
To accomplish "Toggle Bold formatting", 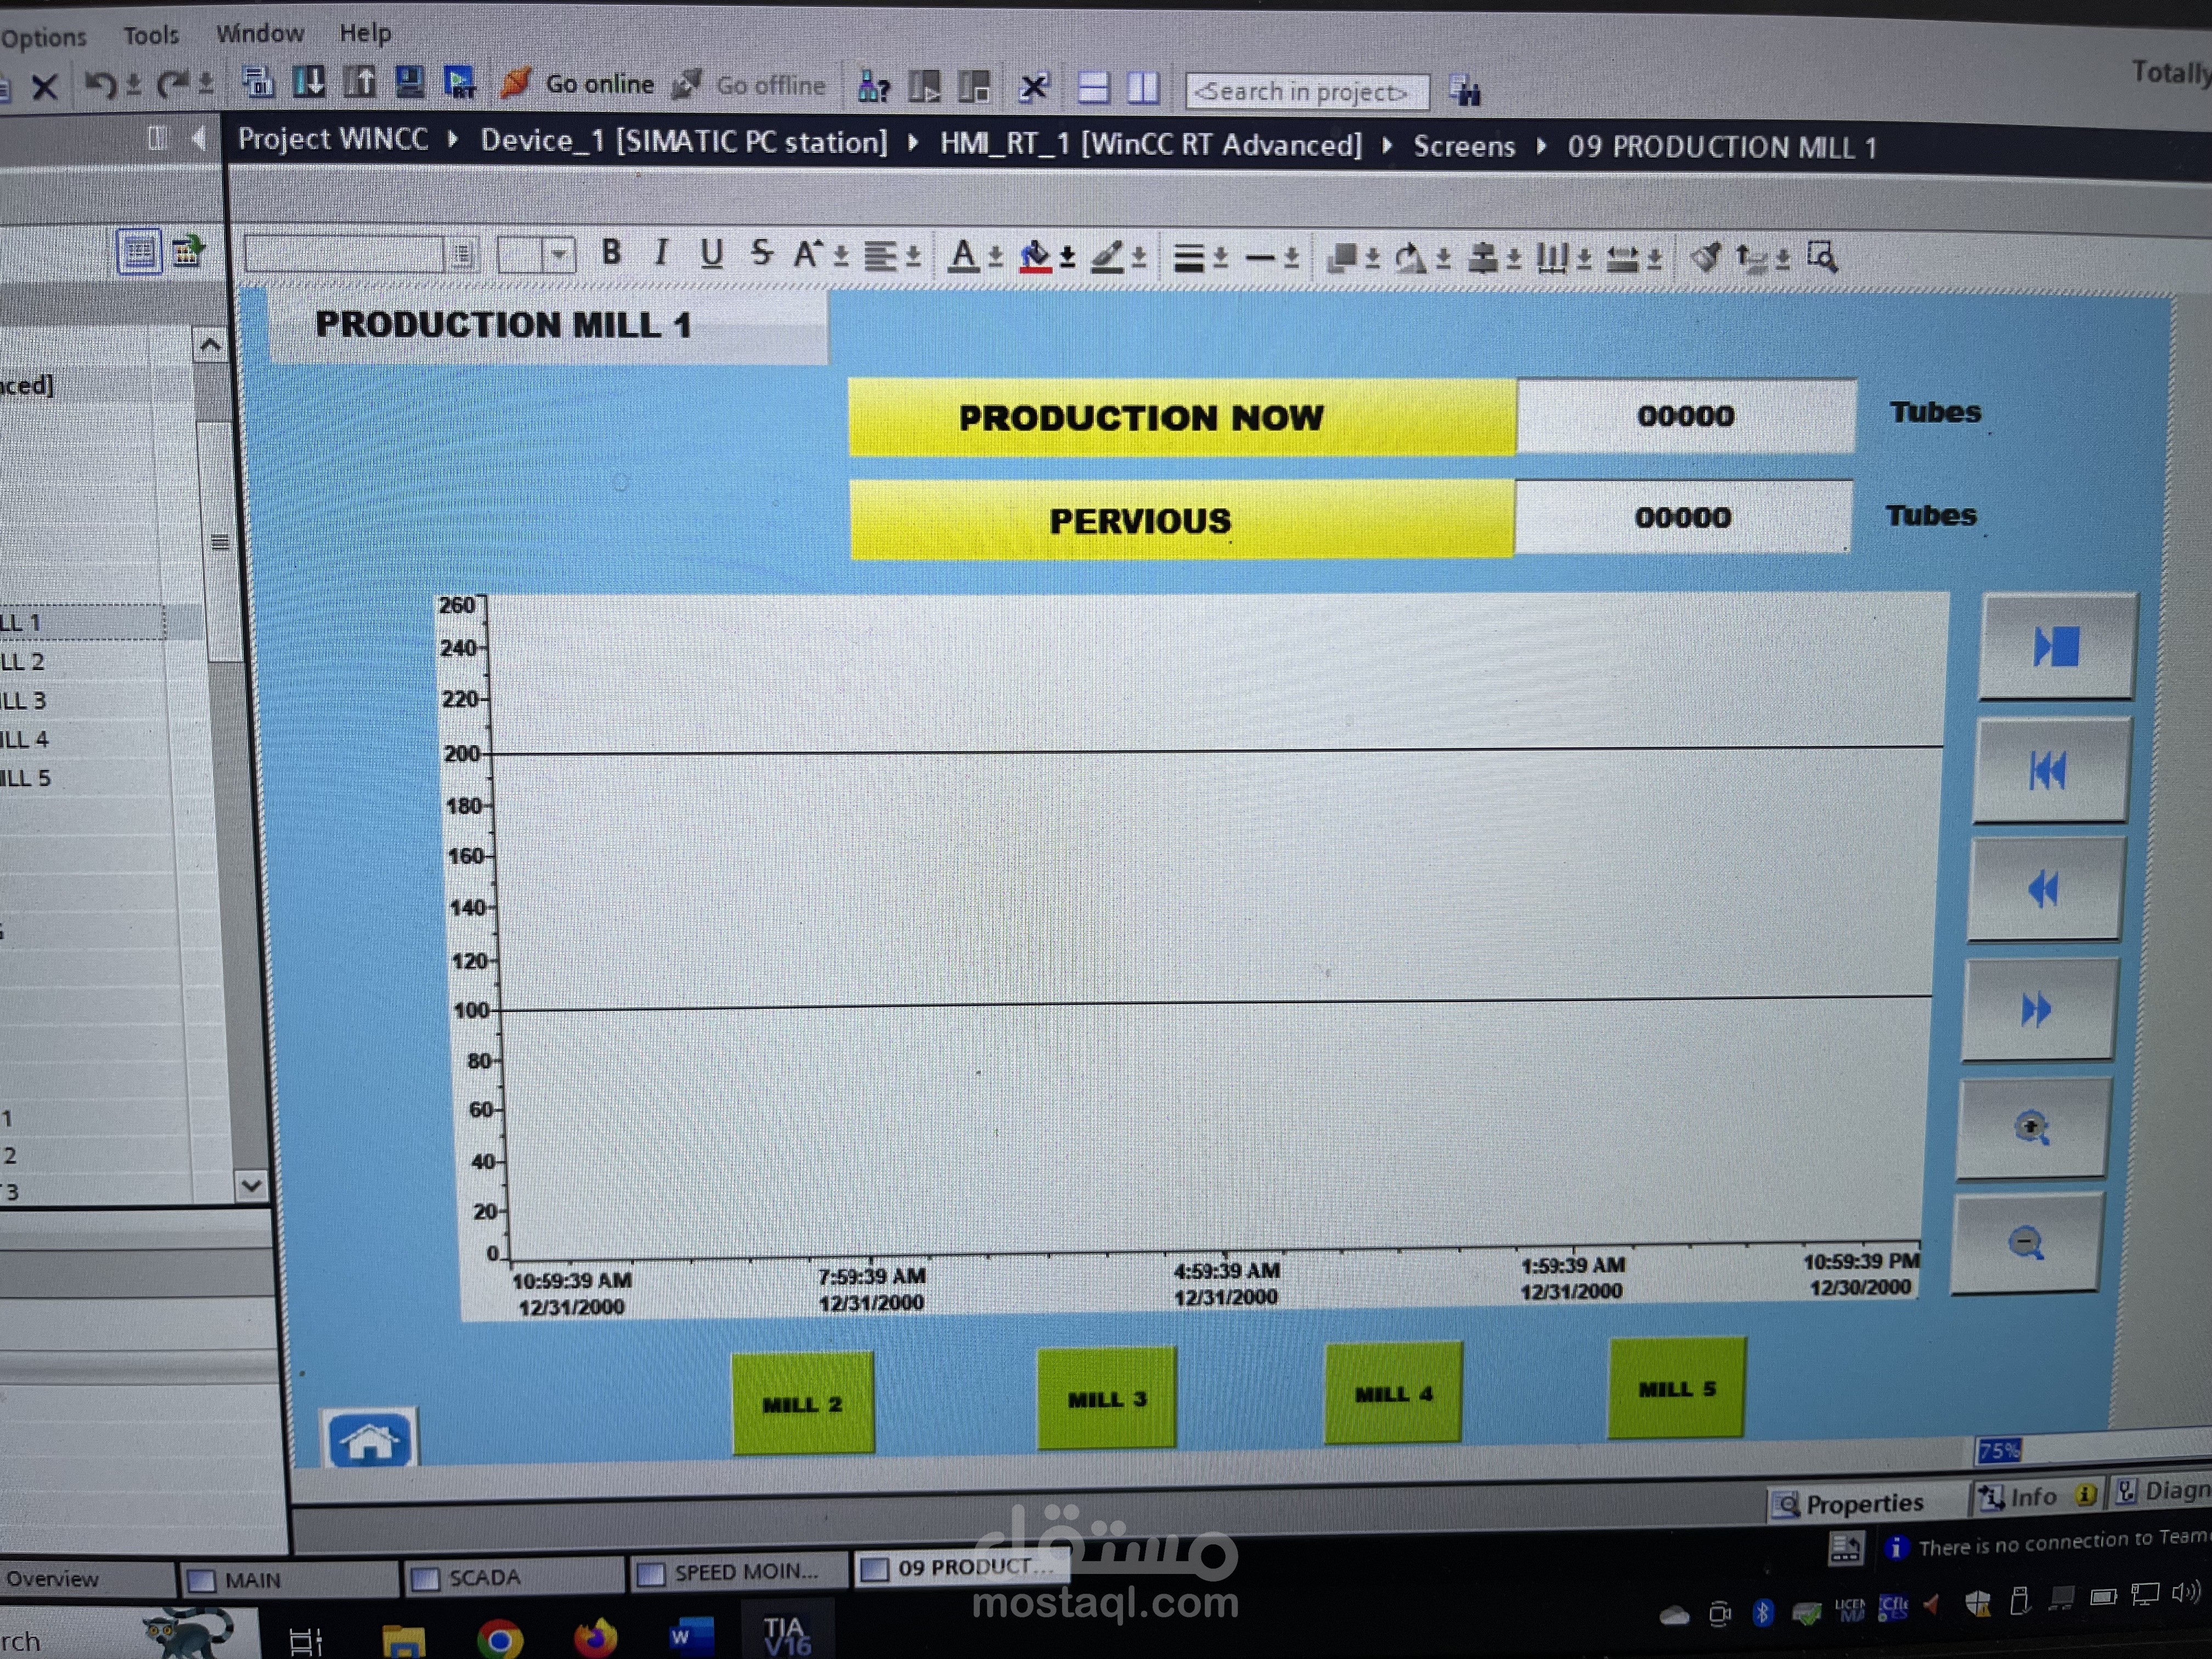I will pos(611,252).
